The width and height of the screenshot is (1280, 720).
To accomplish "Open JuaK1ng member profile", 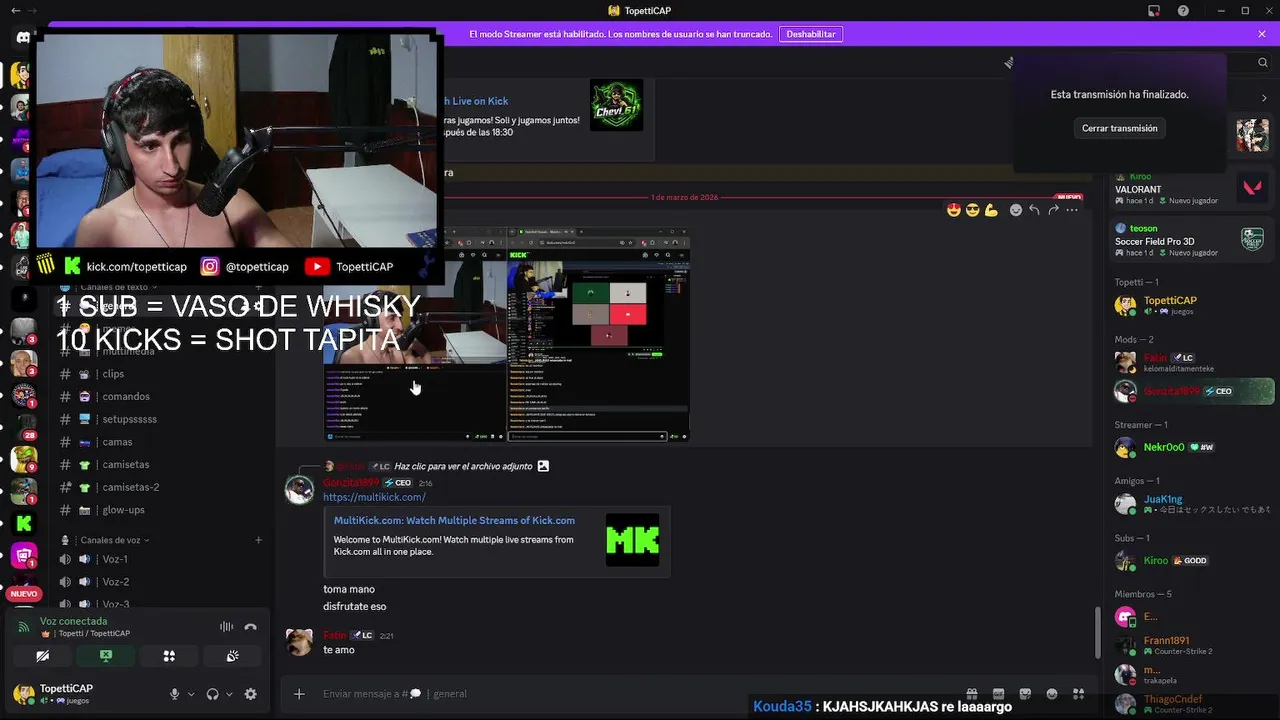I will click(1190, 504).
